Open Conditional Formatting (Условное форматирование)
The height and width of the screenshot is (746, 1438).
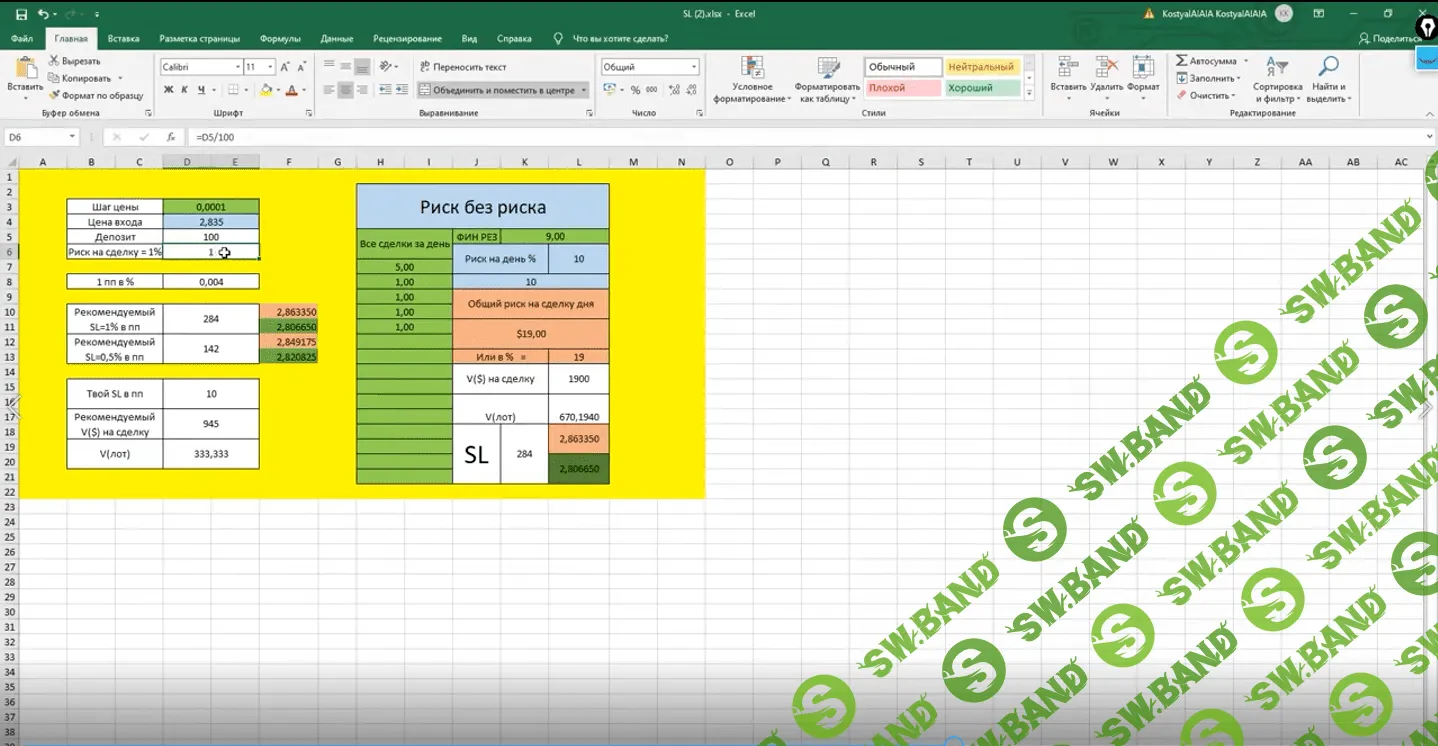(751, 80)
